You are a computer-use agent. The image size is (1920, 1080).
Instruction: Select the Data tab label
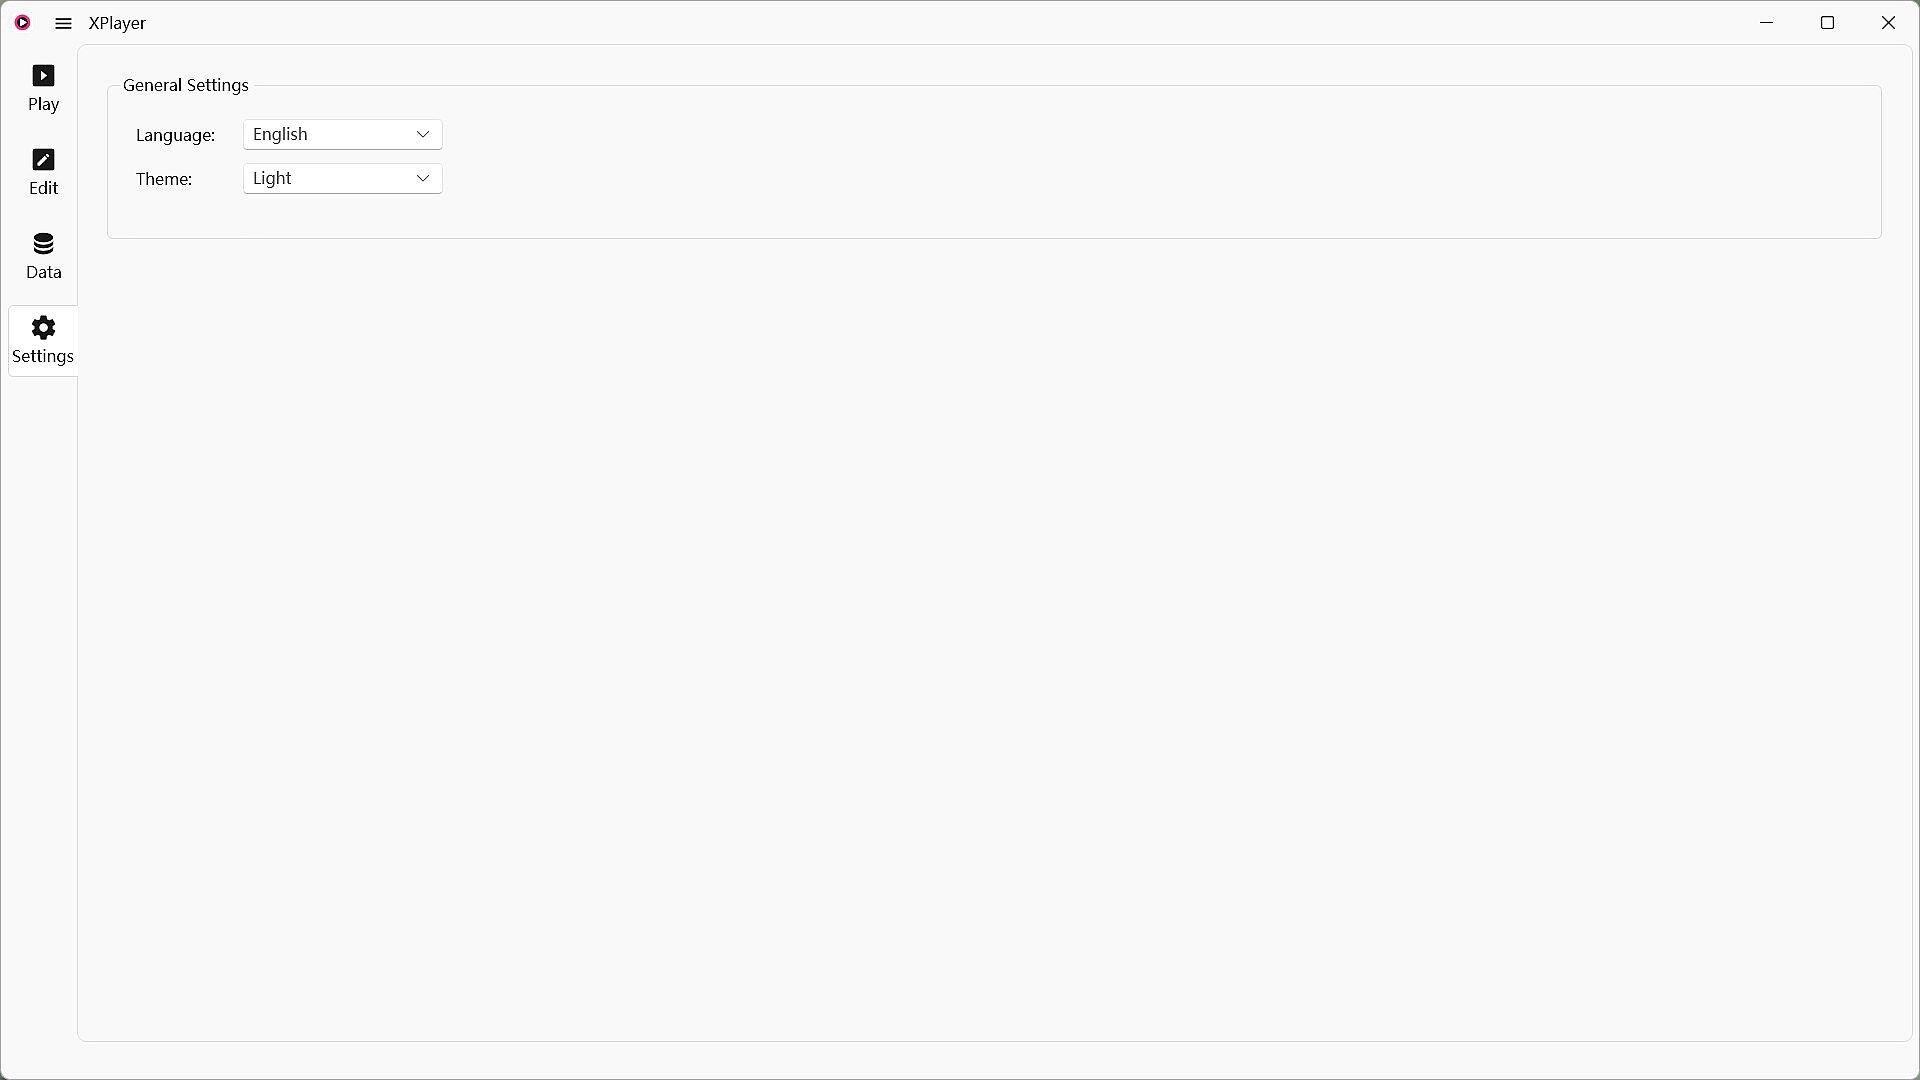(43, 273)
